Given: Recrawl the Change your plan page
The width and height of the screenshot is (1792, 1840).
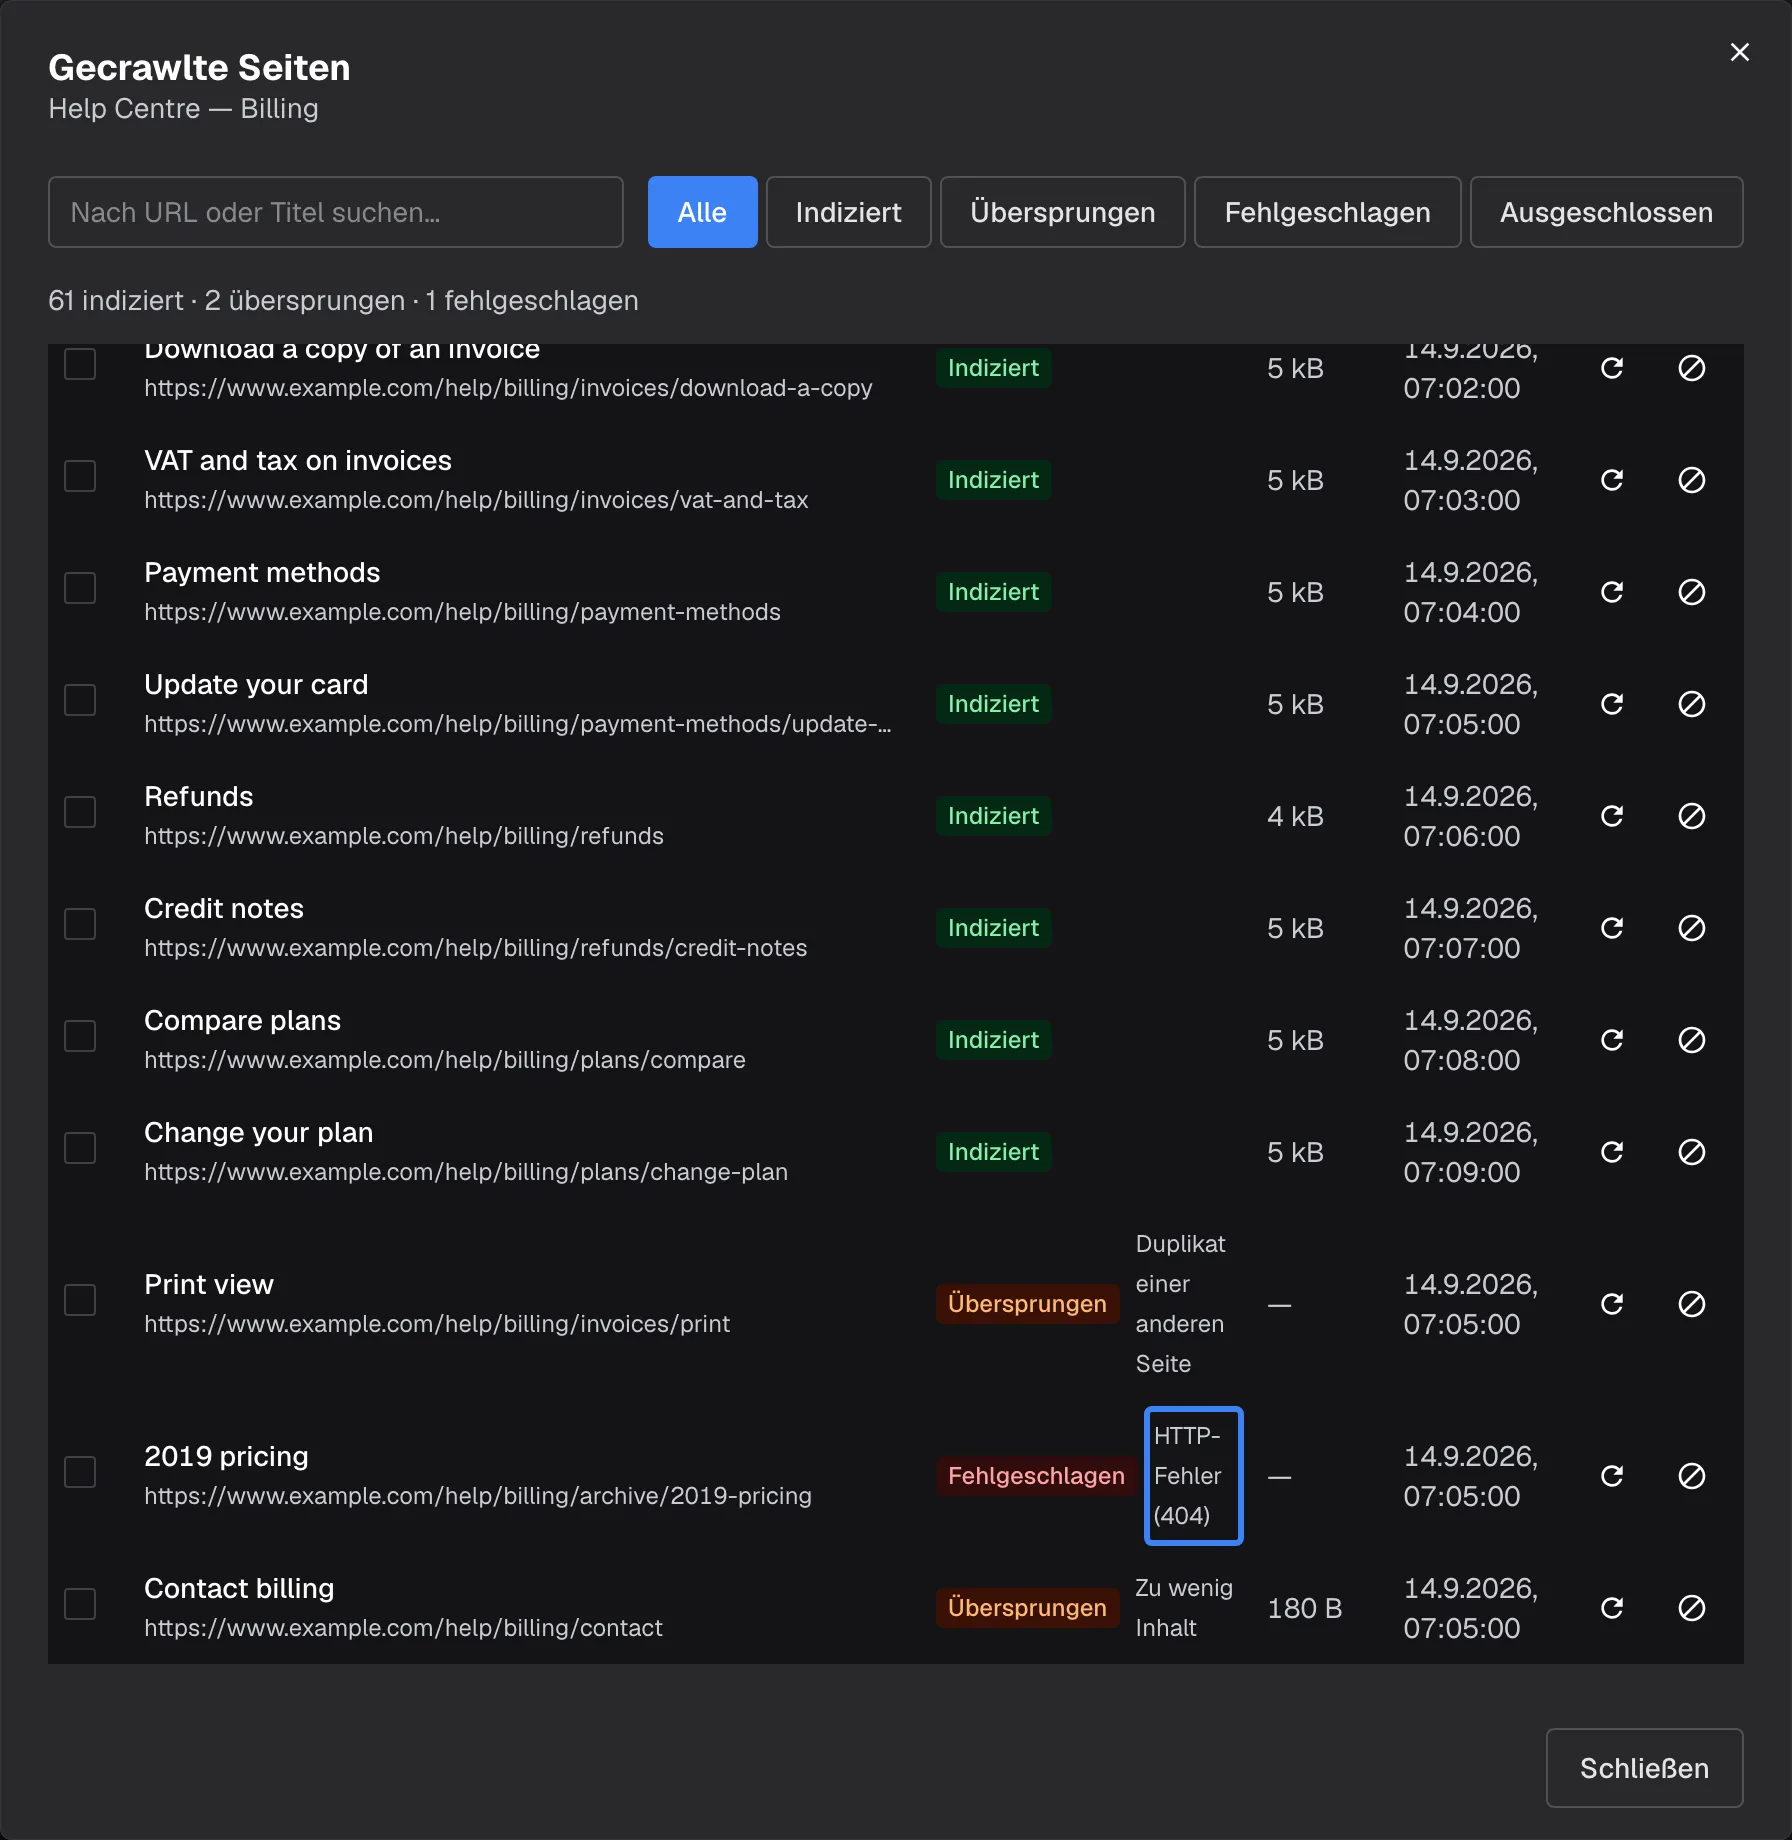Looking at the screenshot, I should [1612, 1152].
